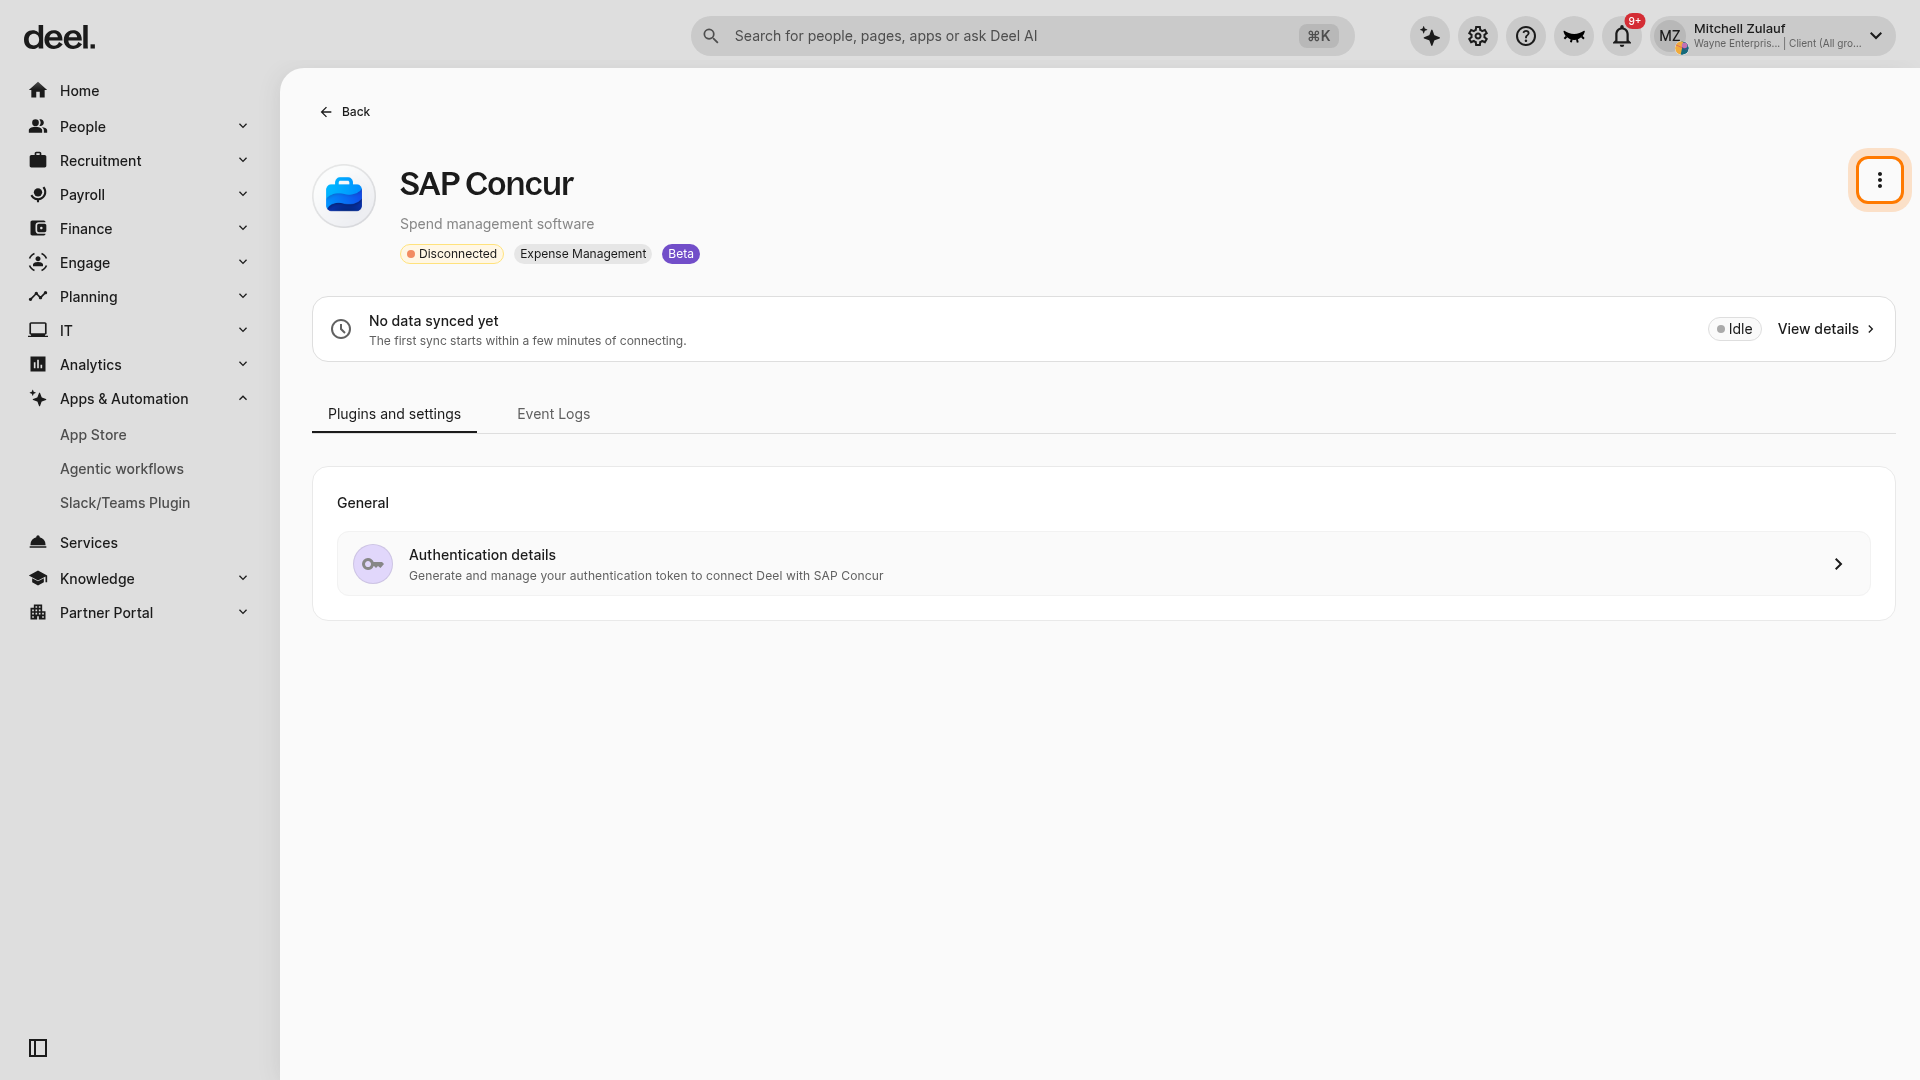Image resolution: width=1920 pixels, height=1080 pixels.
Task: Go Back to the previous page
Action: [345, 112]
